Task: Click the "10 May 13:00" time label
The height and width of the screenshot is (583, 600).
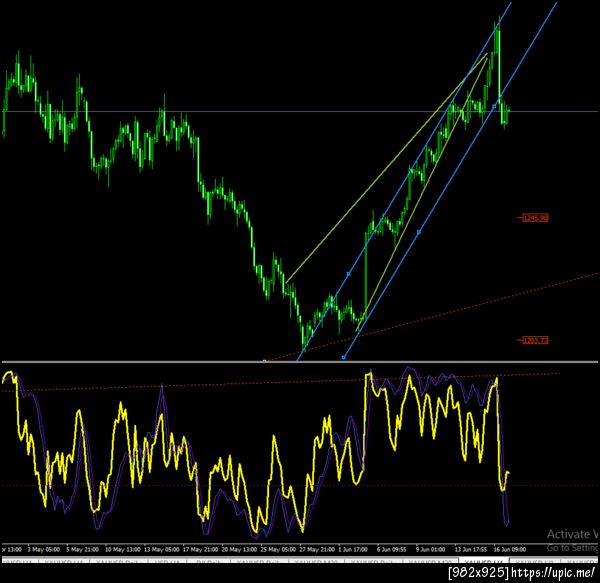Action: pyautogui.click(x=122, y=550)
